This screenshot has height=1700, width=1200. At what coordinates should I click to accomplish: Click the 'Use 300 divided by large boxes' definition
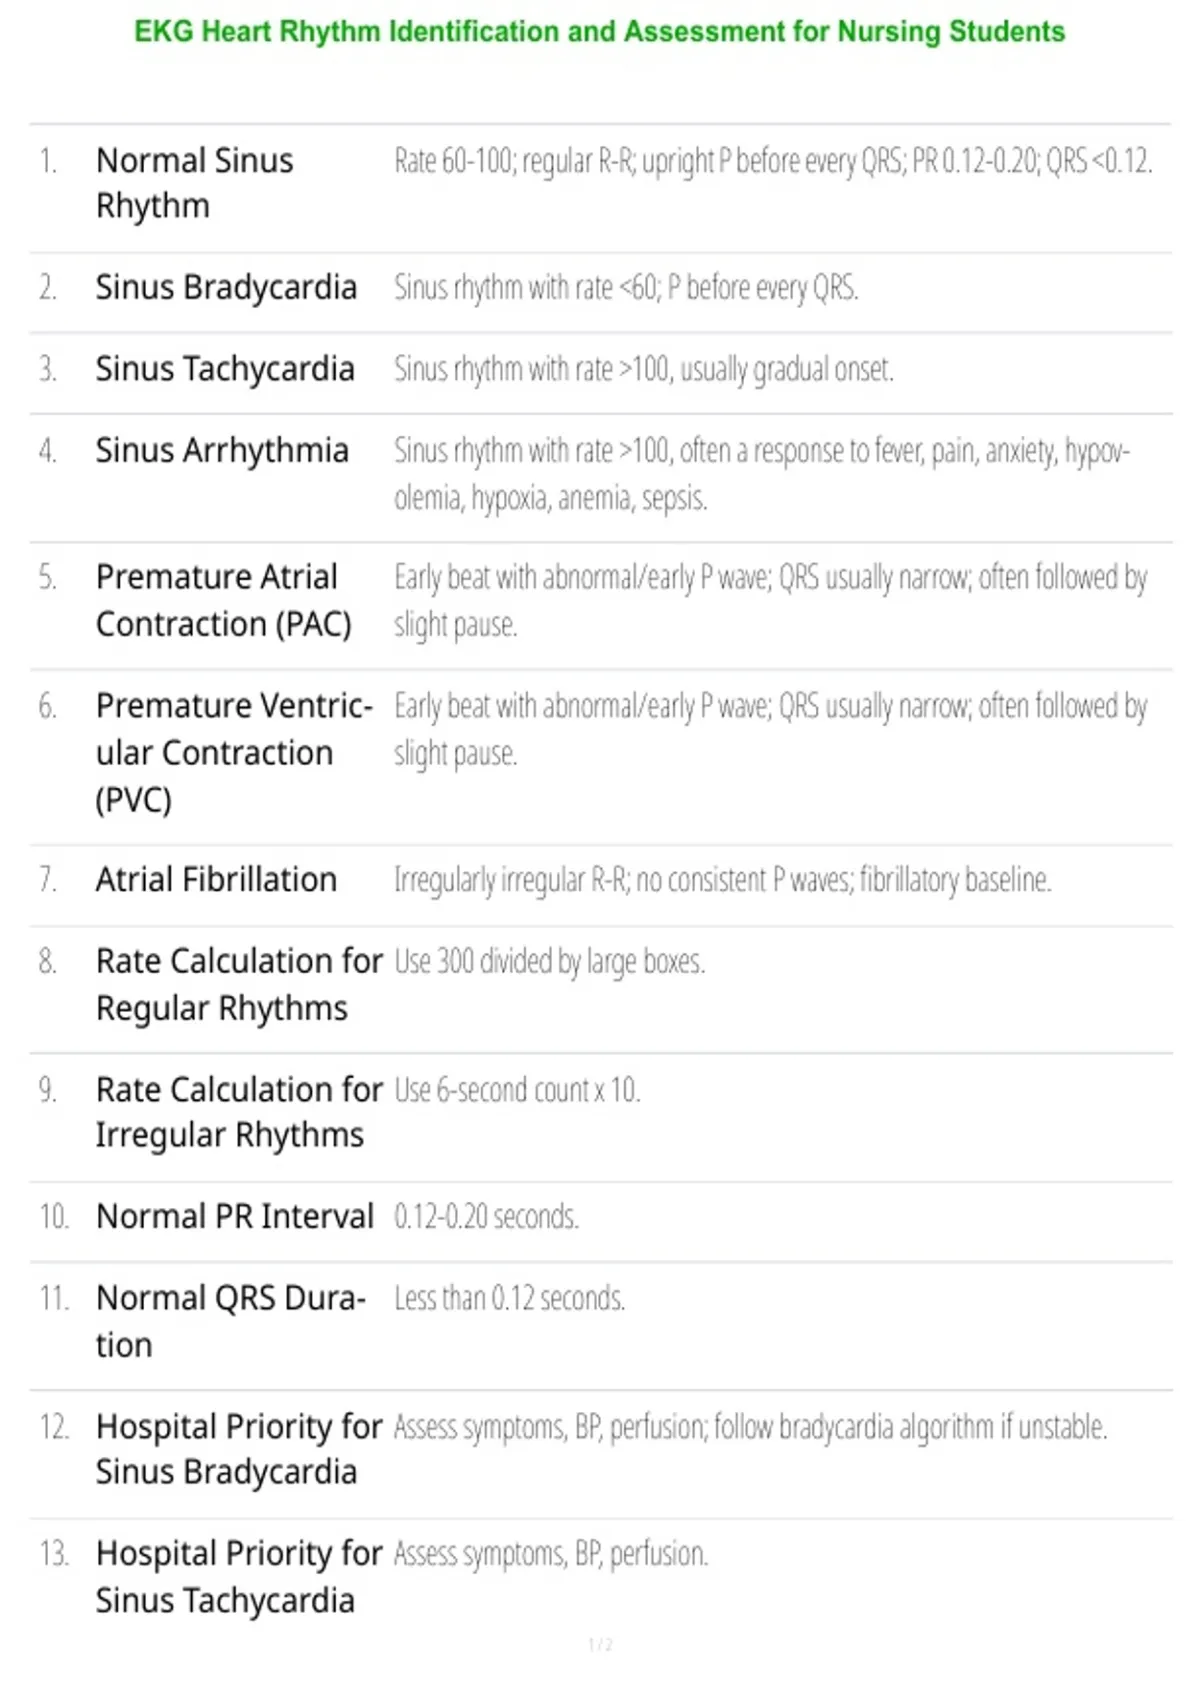pyautogui.click(x=550, y=962)
